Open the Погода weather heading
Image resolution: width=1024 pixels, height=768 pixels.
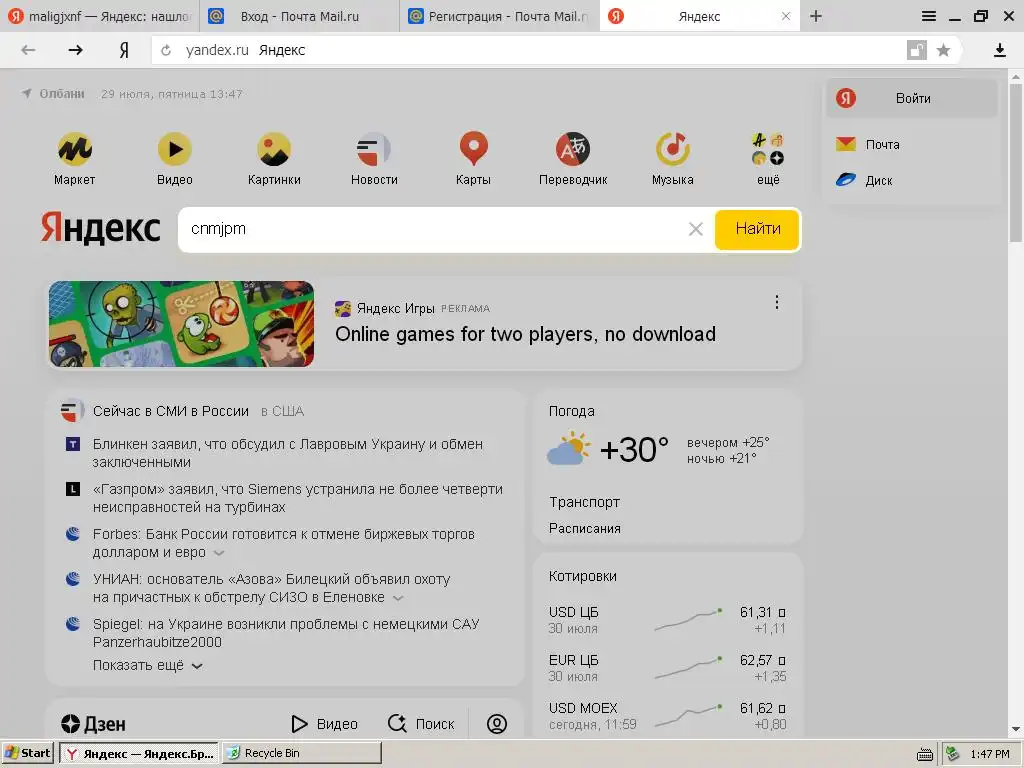point(571,411)
